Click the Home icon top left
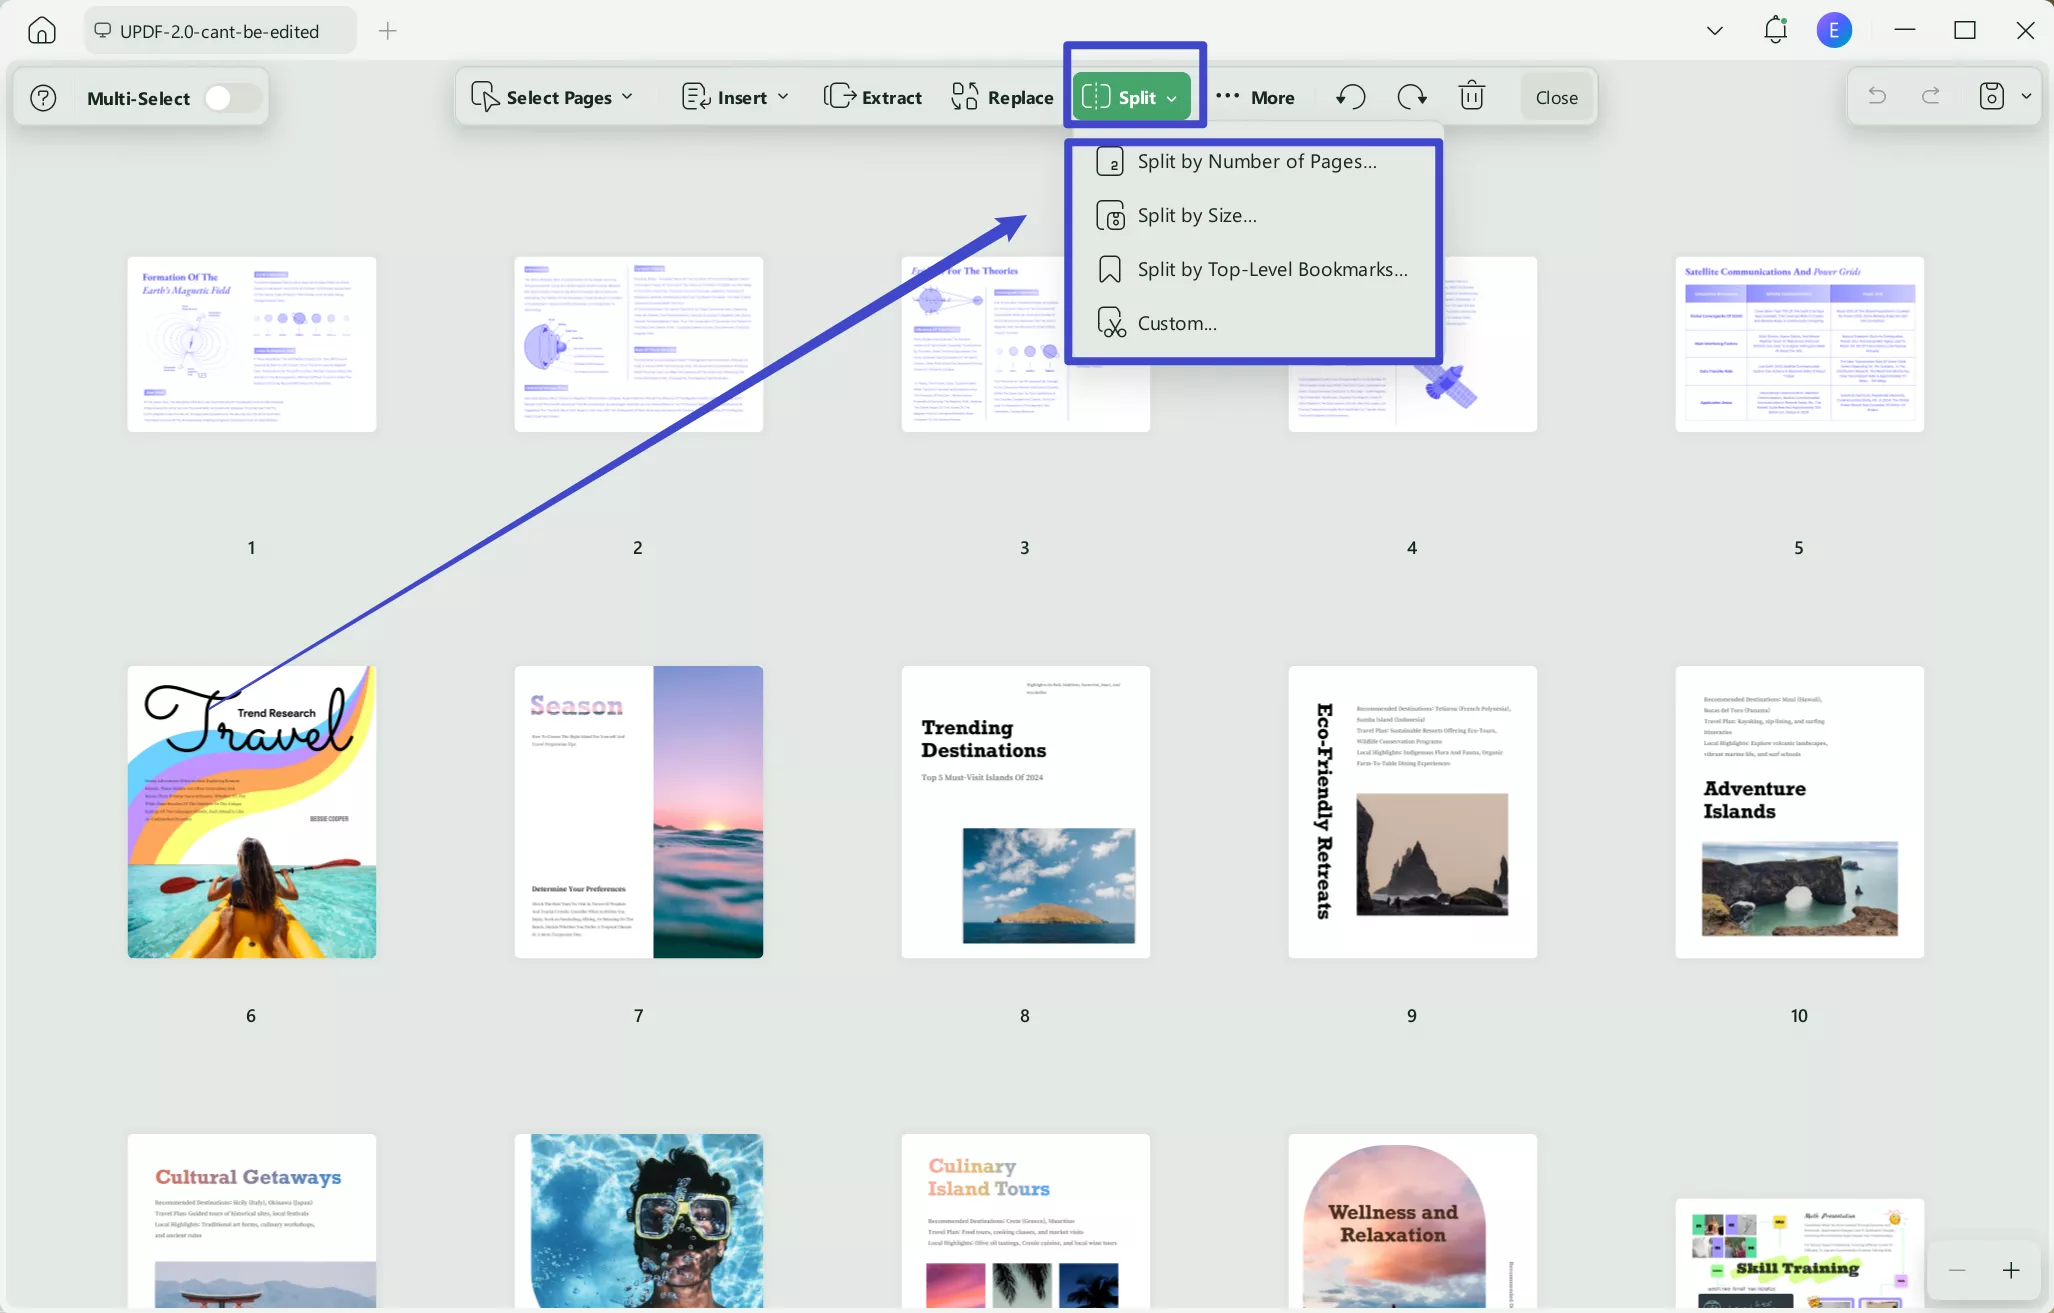 [40, 30]
